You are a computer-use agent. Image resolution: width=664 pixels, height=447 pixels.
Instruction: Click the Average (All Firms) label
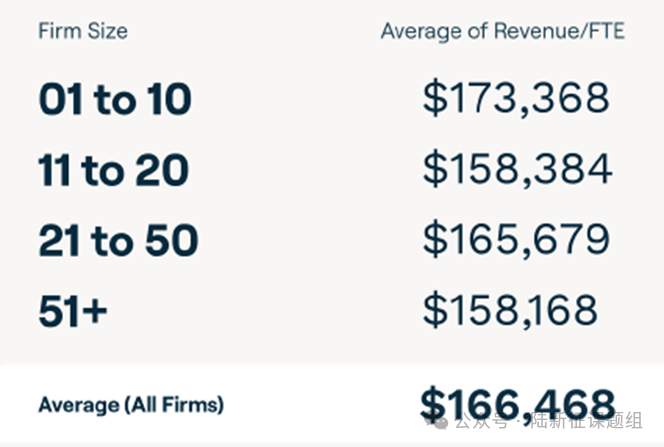coord(130,405)
